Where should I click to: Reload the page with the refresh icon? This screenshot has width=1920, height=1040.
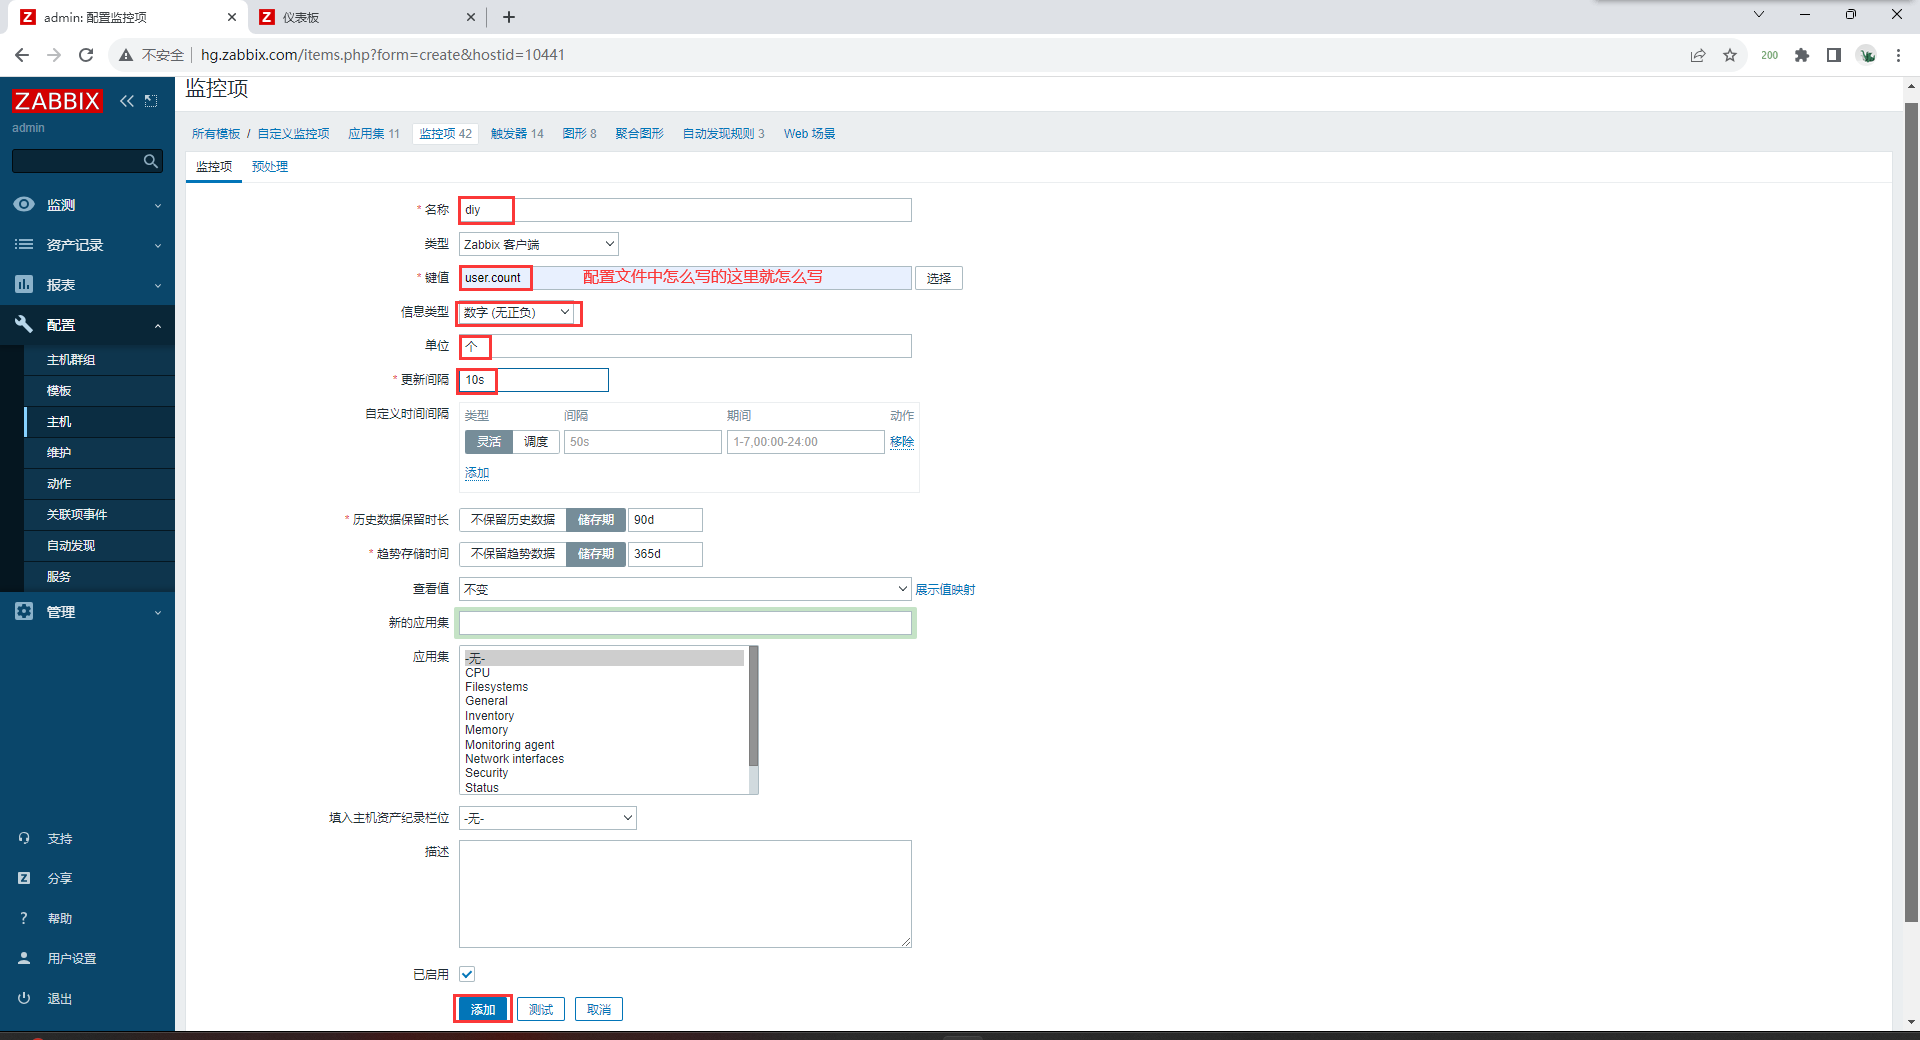tap(86, 55)
